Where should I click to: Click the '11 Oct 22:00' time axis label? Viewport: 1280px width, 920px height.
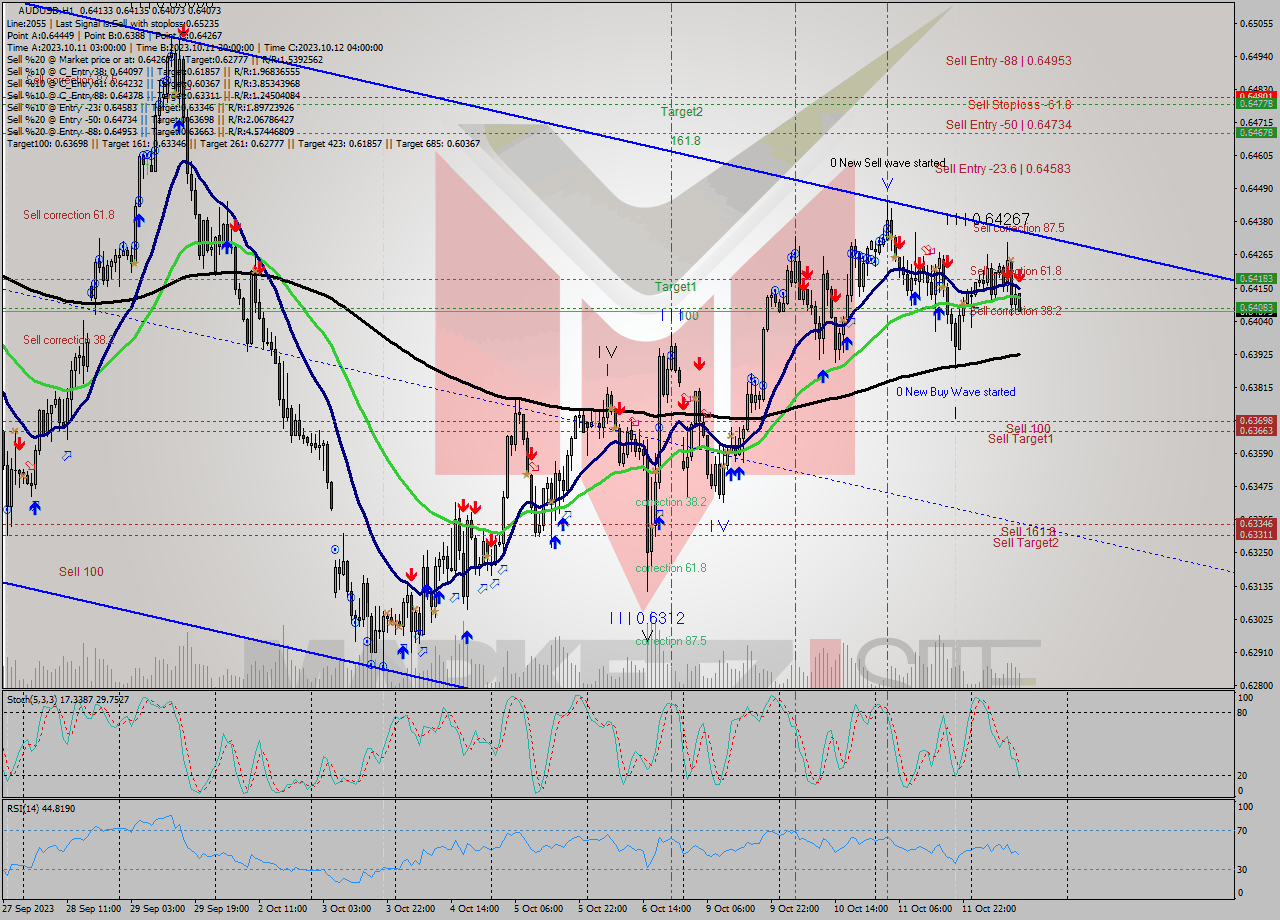(x=989, y=909)
